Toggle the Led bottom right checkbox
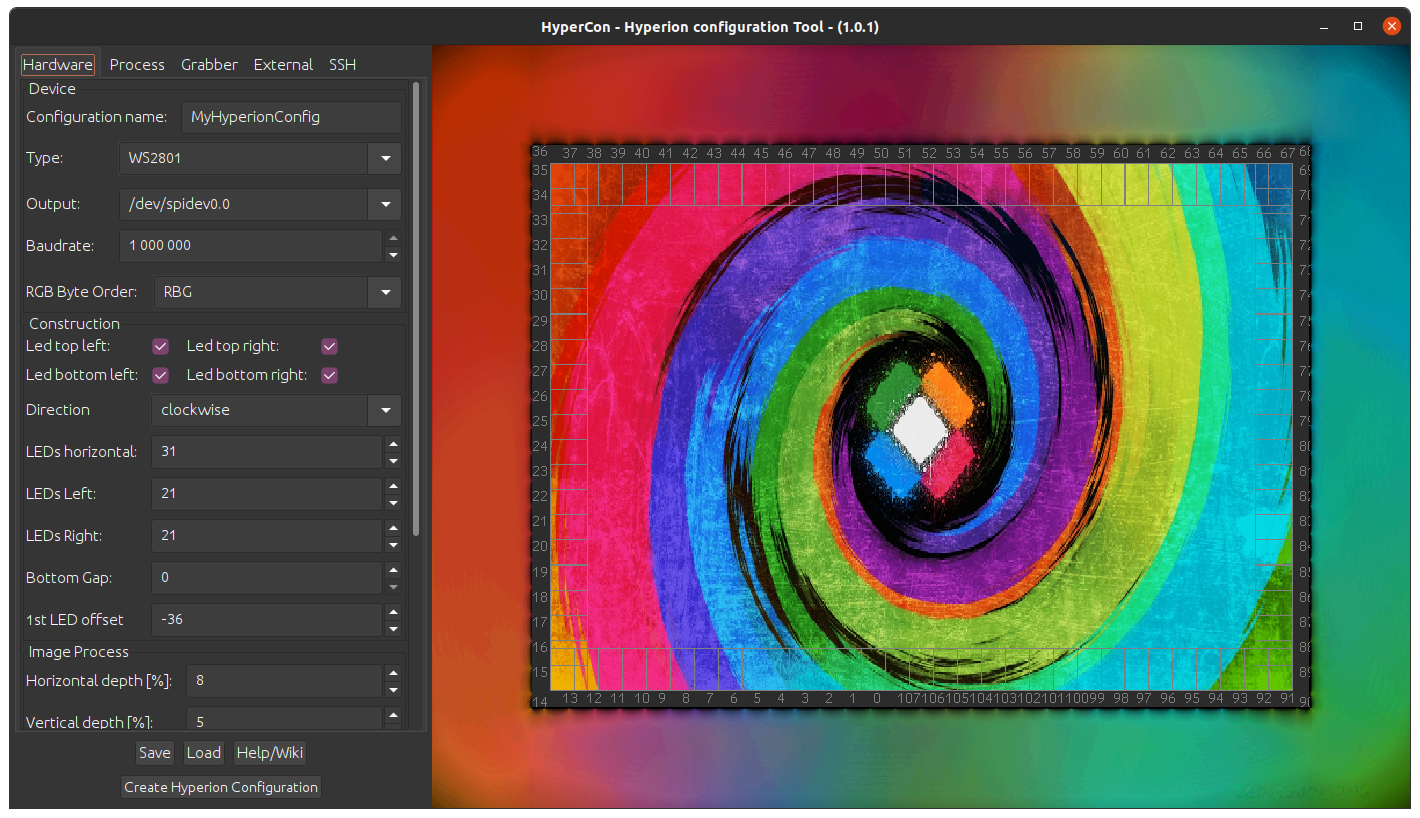Image resolution: width=1420 pixels, height=818 pixels. [329, 375]
